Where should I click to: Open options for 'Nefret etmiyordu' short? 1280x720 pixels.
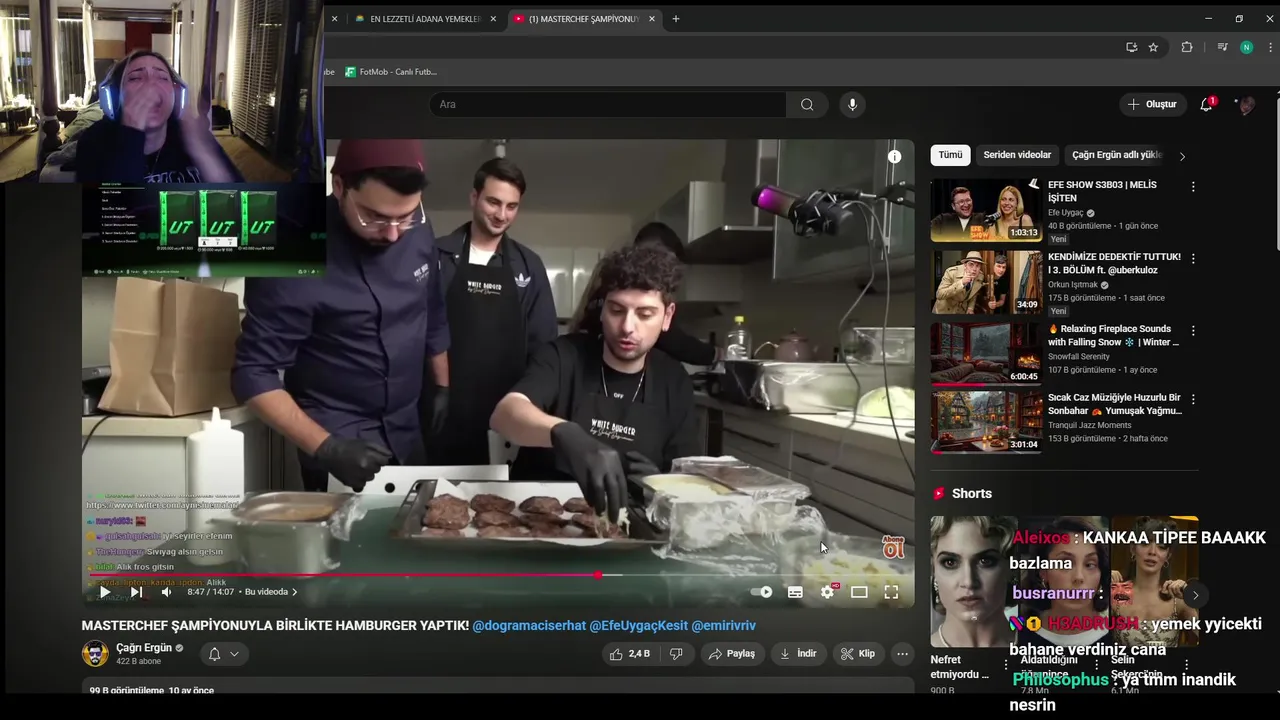[1006, 664]
